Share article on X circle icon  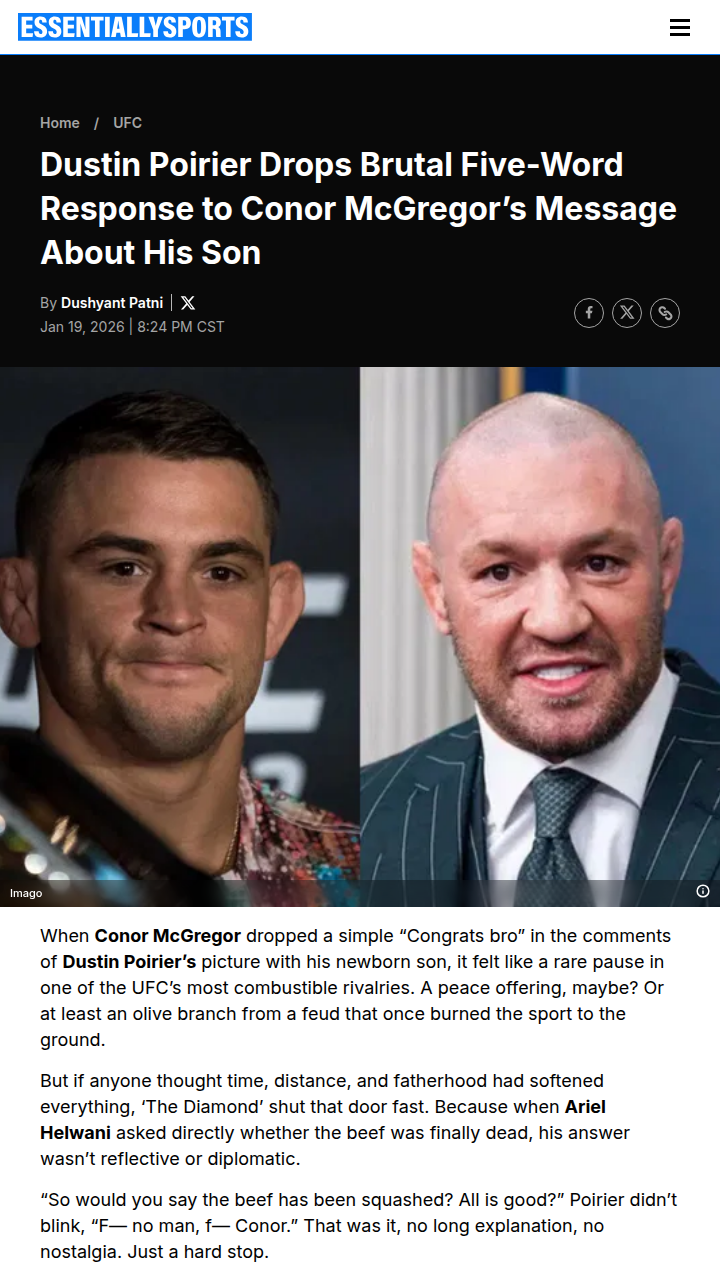(x=627, y=313)
